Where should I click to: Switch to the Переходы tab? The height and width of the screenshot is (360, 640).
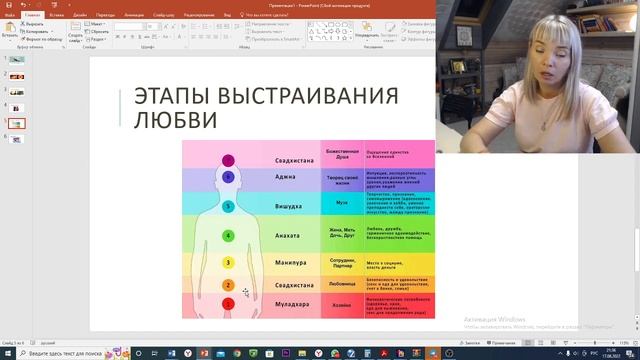(x=105, y=15)
